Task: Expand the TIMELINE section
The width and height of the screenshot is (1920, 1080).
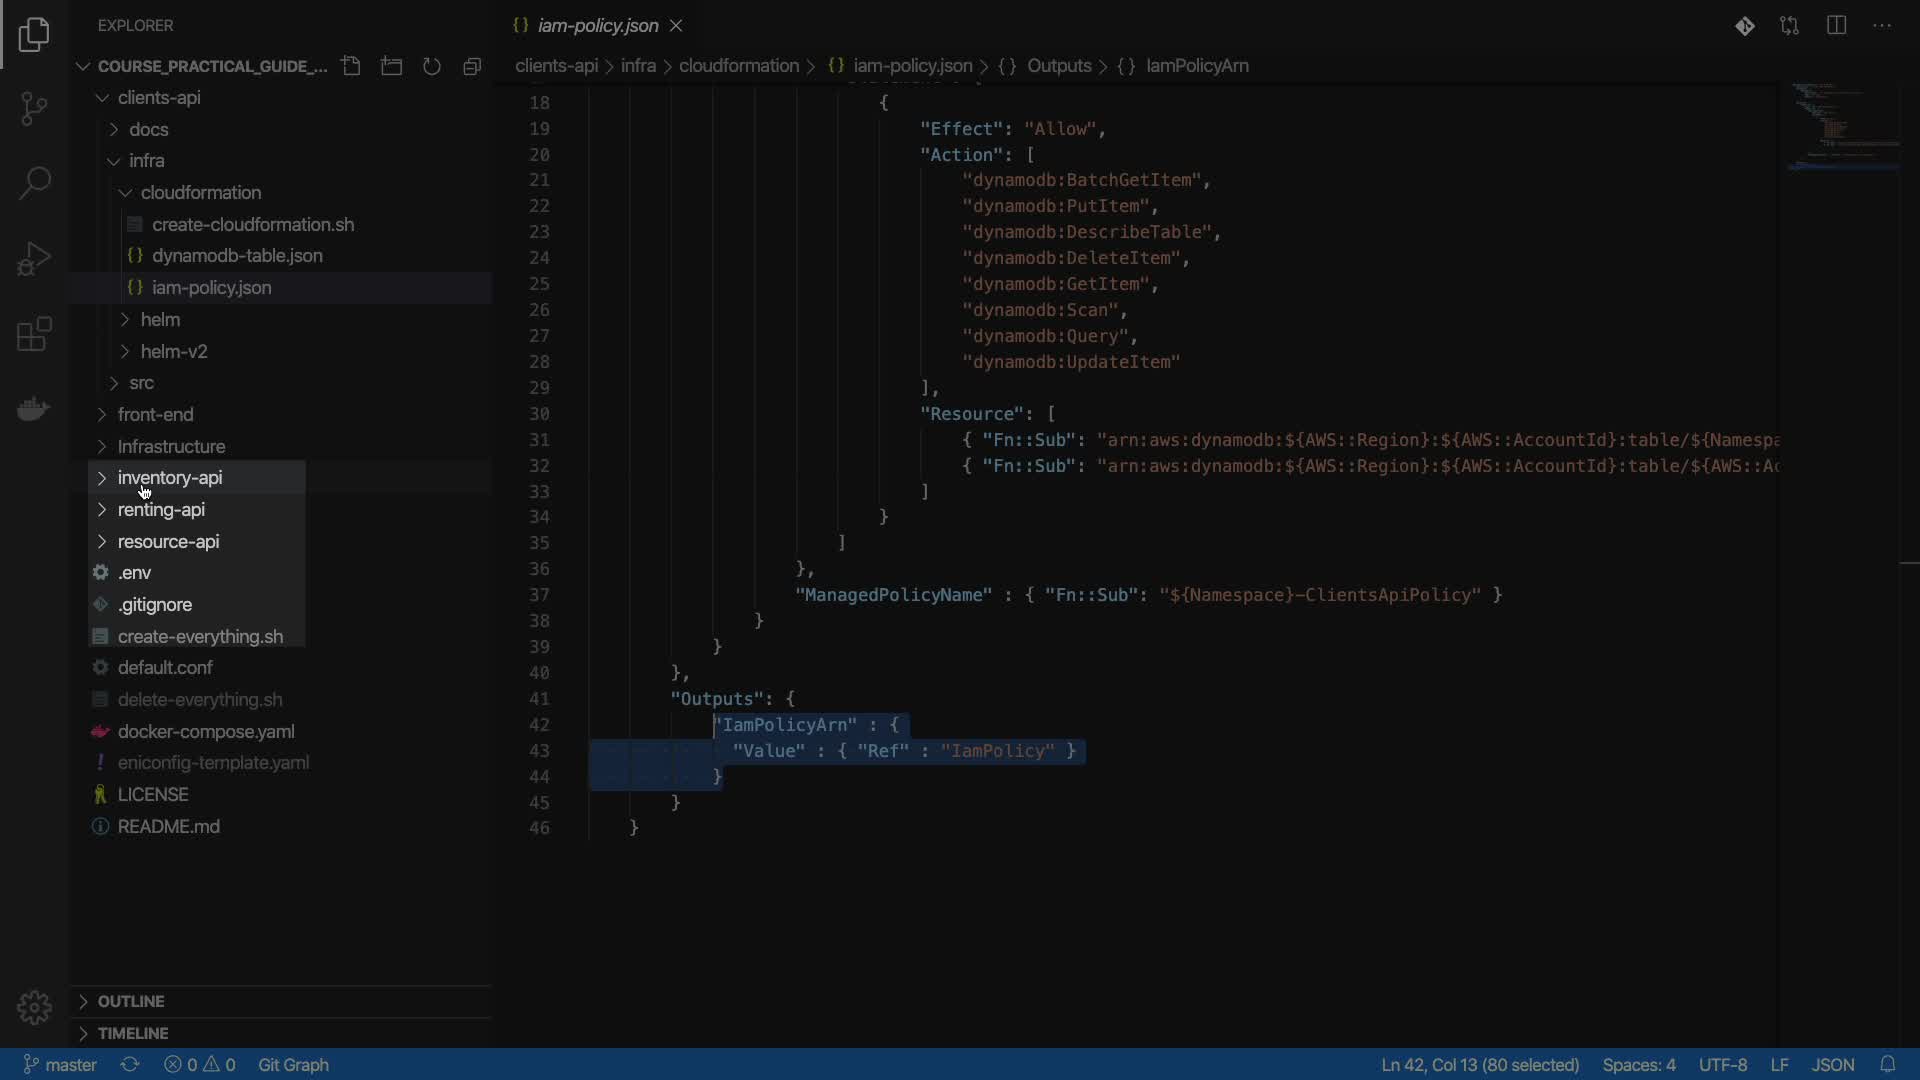Action: pyautogui.click(x=133, y=1033)
